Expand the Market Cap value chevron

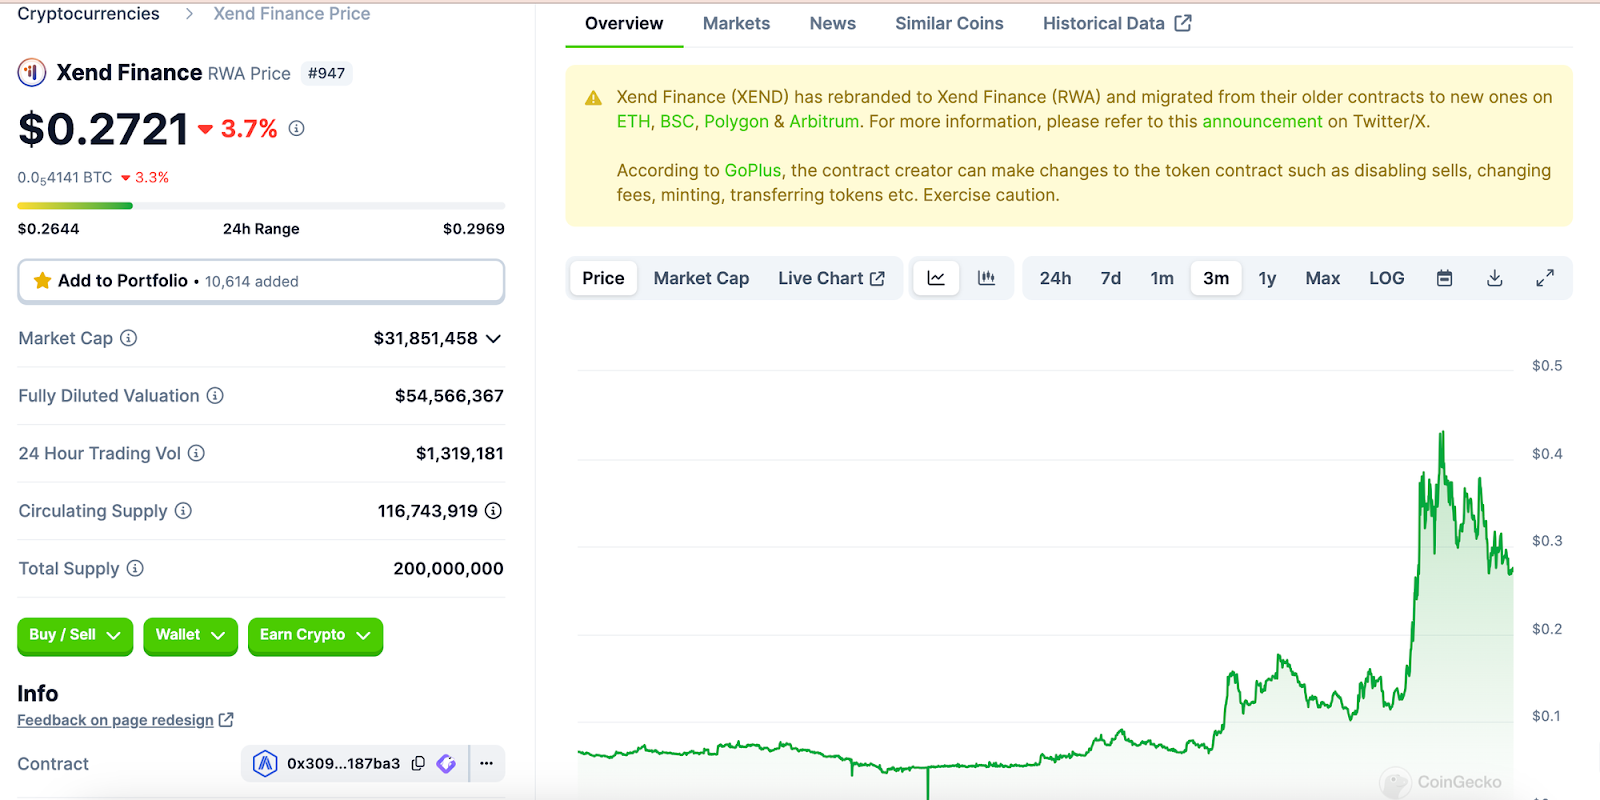pyautogui.click(x=493, y=339)
